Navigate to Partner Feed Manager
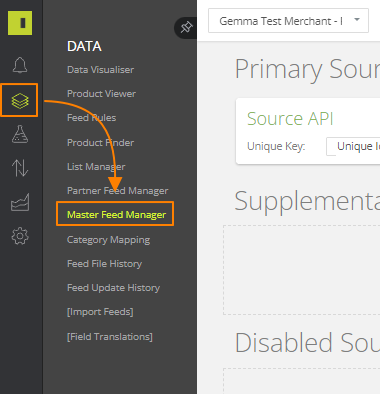Screen dimensions: 380x394 [117, 191]
